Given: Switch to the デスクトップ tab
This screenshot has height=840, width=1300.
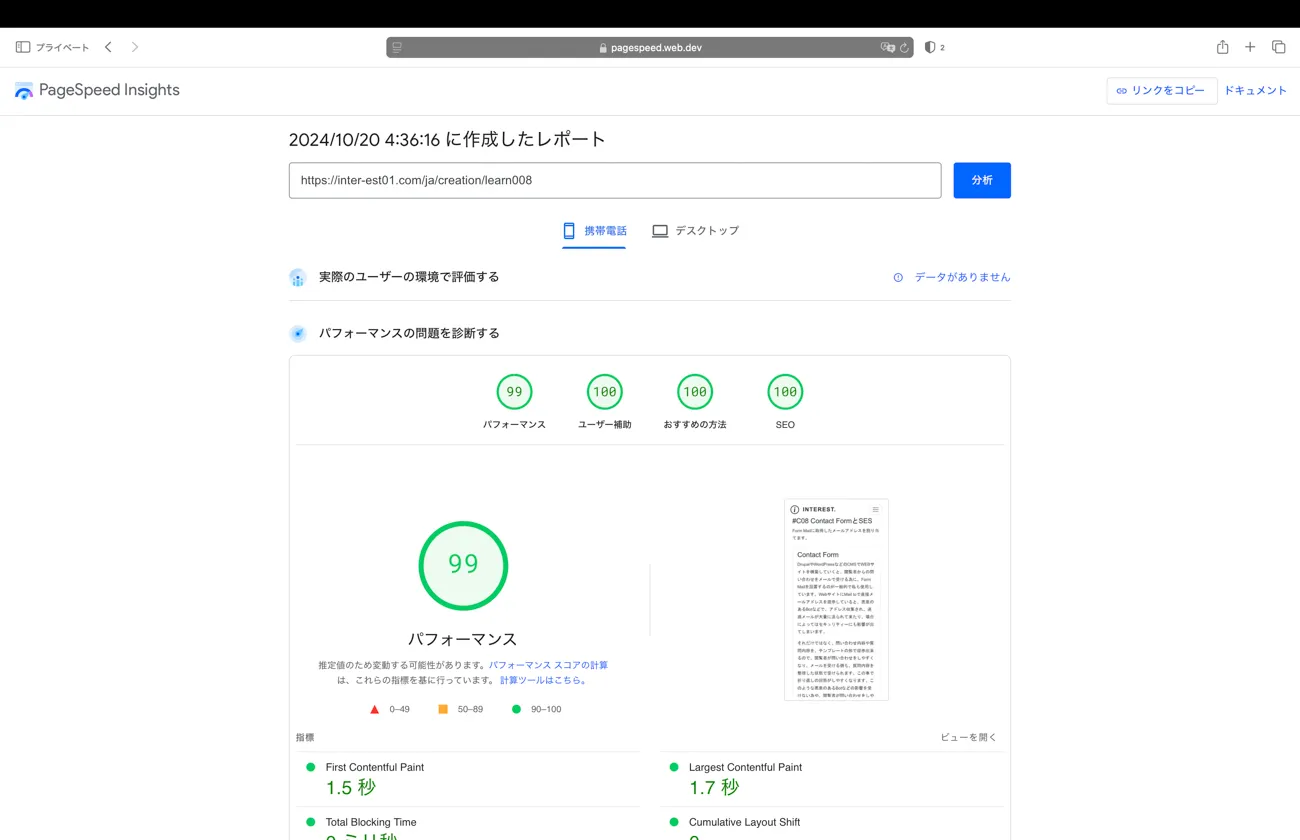Looking at the screenshot, I should [695, 231].
